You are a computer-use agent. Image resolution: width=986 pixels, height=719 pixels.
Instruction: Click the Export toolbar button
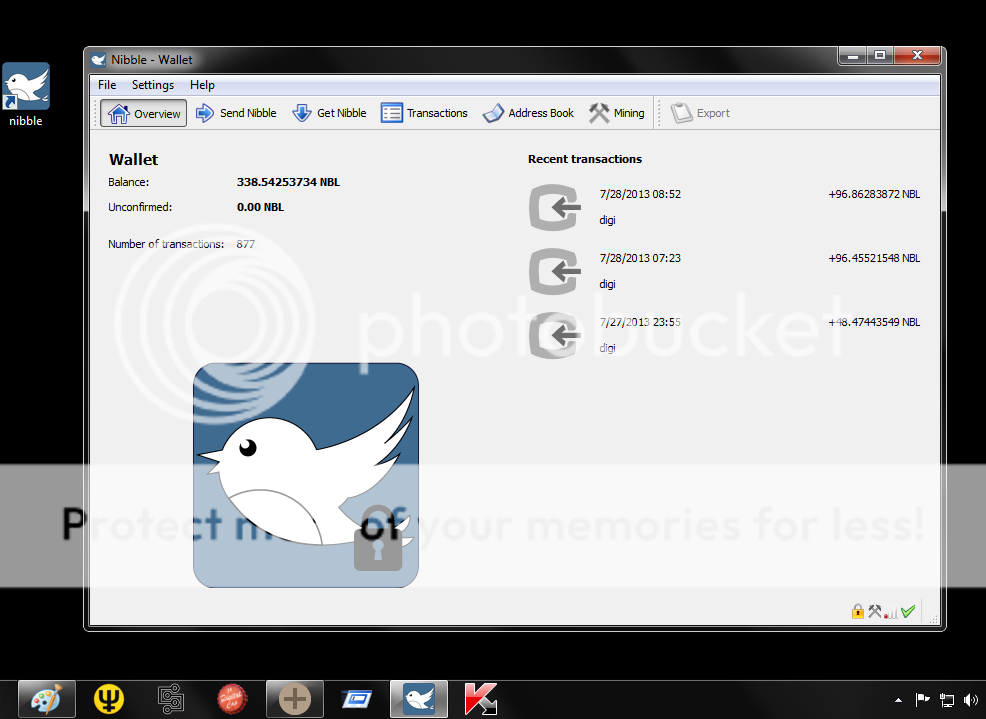click(701, 113)
